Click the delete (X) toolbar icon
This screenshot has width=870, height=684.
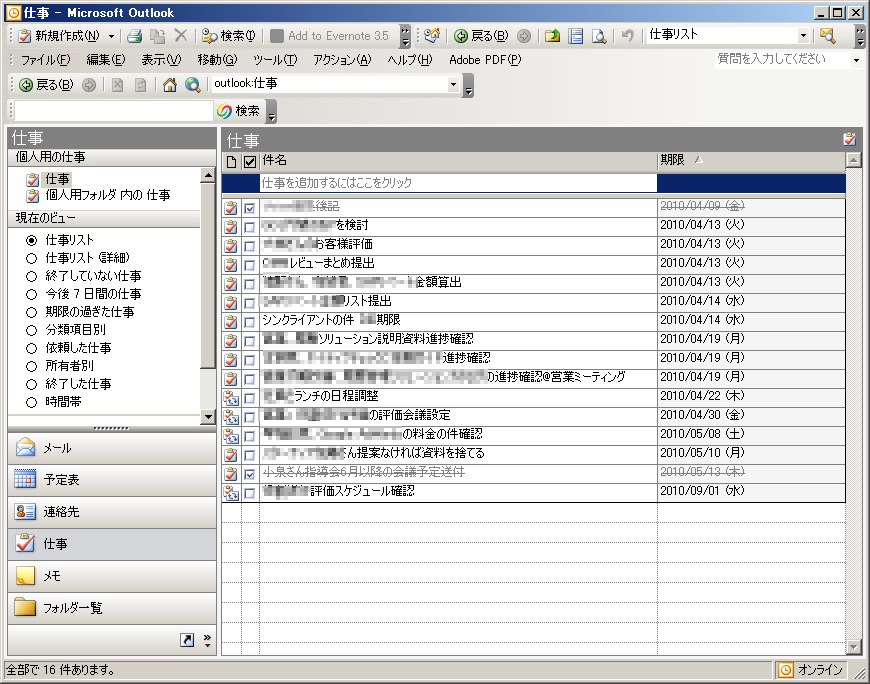pyautogui.click(x=180, y=36)
